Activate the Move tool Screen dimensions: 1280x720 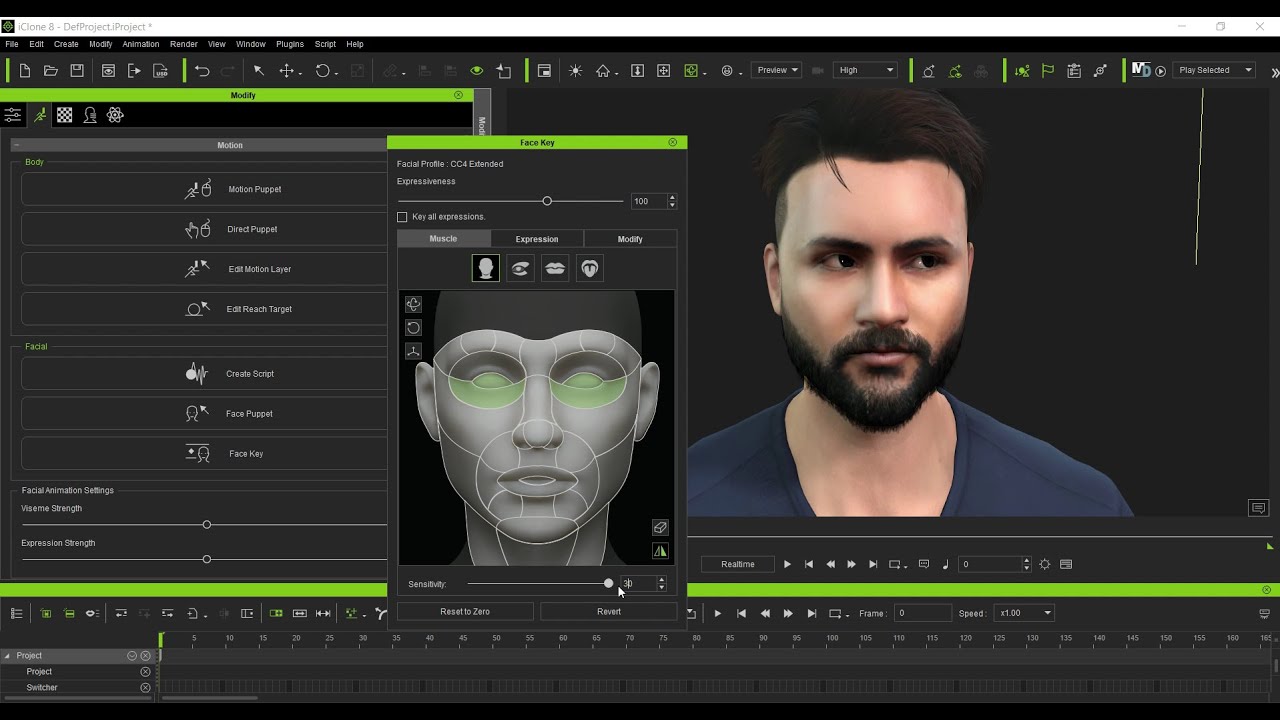[x=287, y=70]
